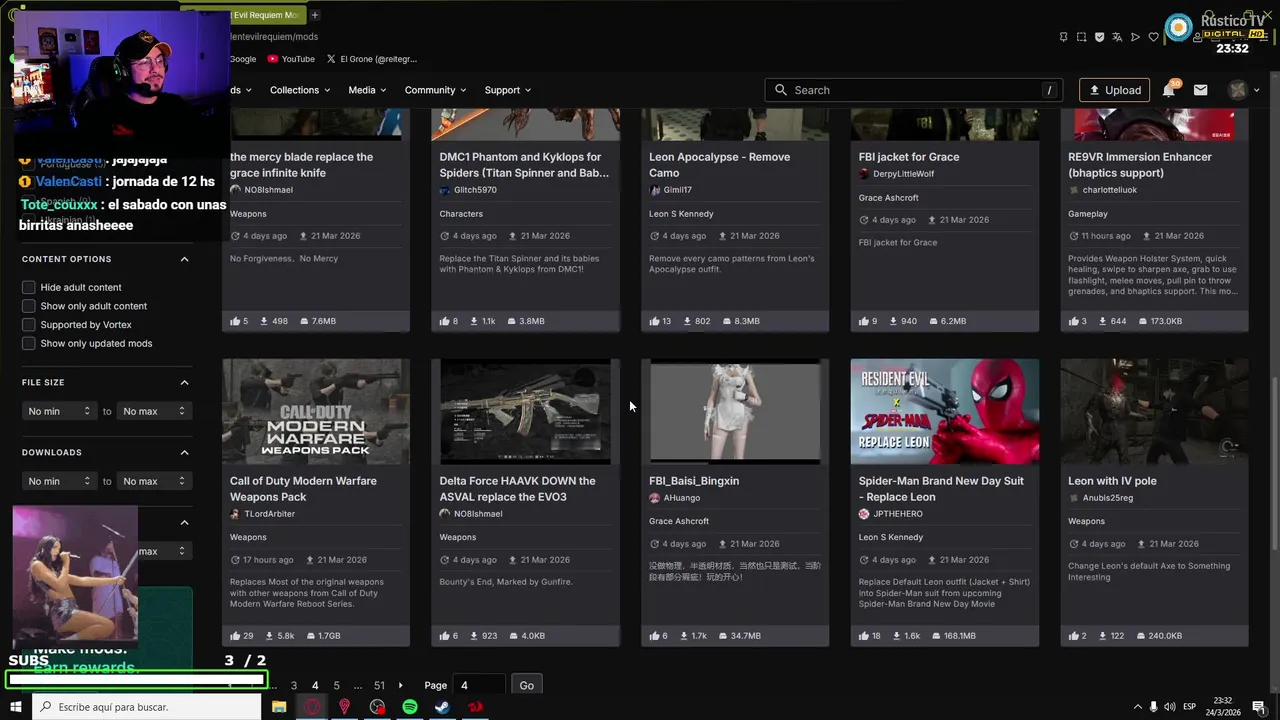1280x720 pixels.
Task: Open Leon with IV pole mod title
Action: point(1112,481)
